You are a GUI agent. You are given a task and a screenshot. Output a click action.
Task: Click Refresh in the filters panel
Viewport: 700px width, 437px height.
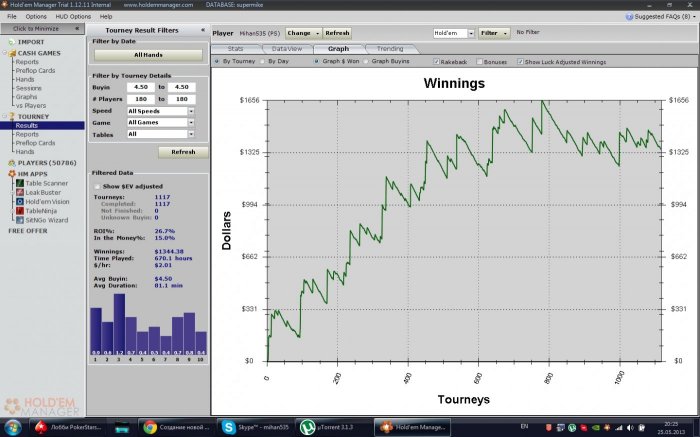pos(183,152)
